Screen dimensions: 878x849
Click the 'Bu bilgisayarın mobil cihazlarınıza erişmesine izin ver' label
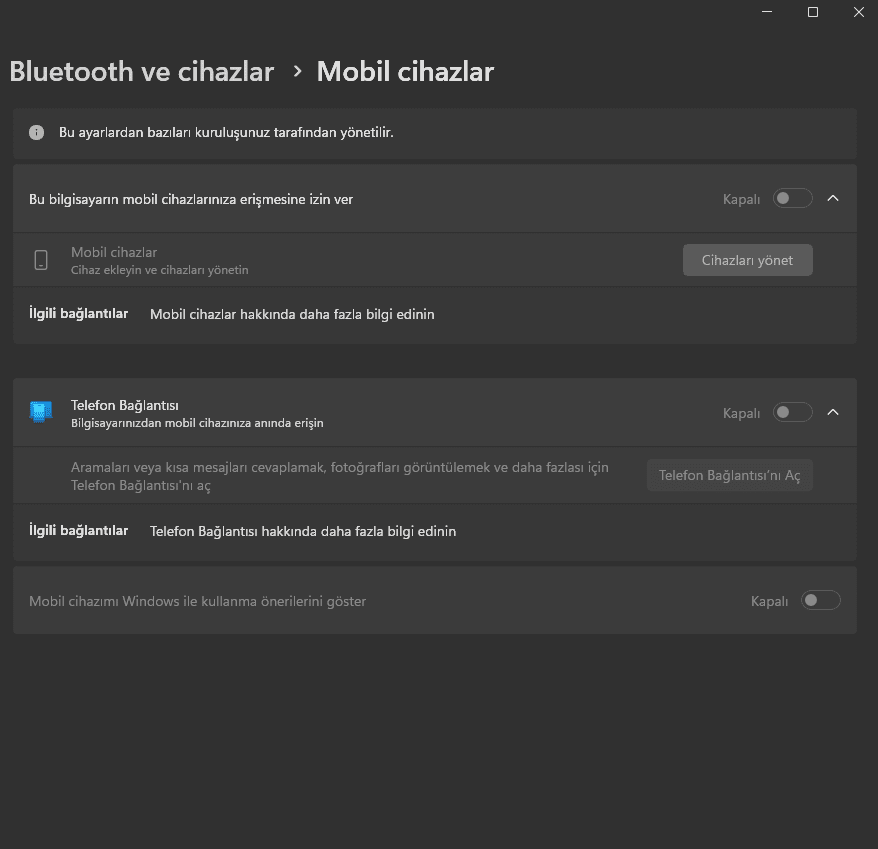coord(191,199)
